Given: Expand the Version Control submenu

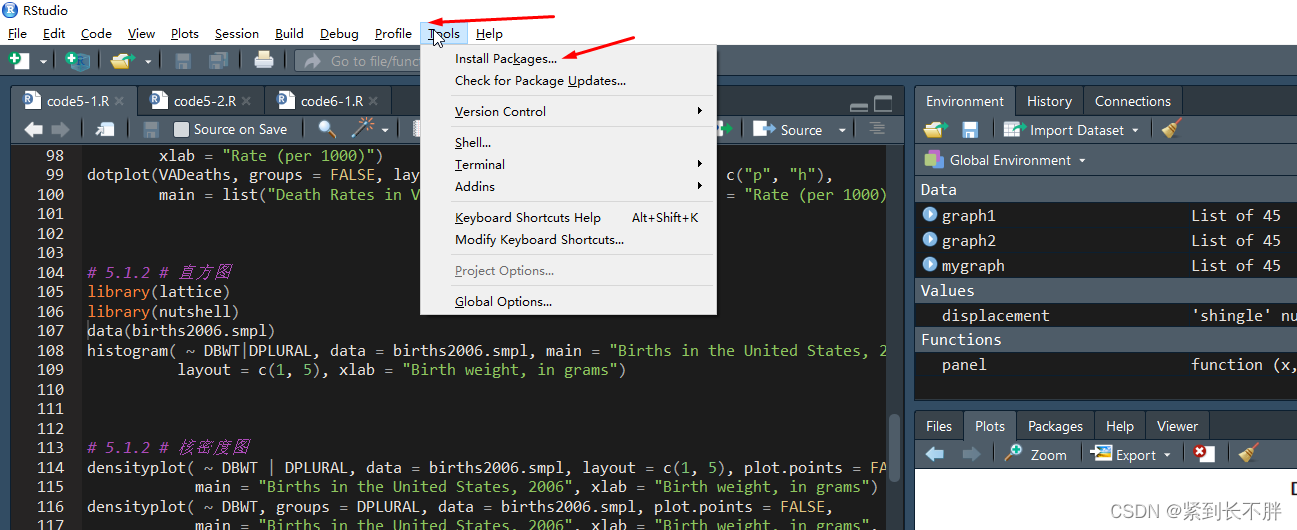Looking at the screenshot, I should [x=568, y=111].
